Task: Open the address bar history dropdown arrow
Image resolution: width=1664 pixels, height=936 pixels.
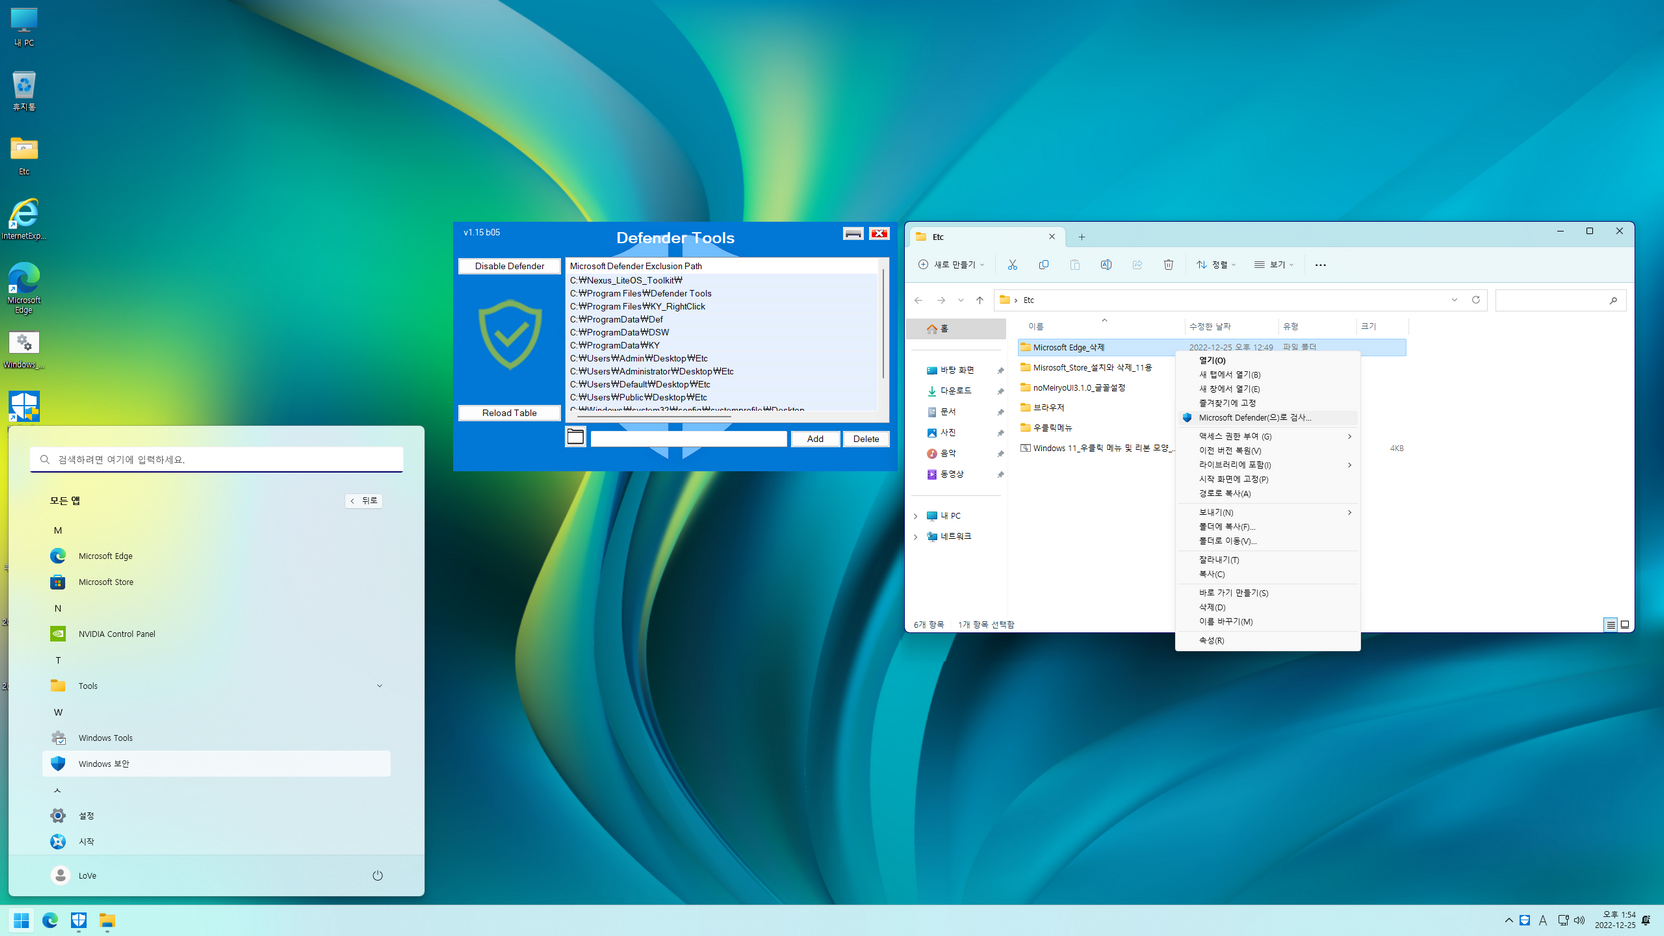Action: point(1454,300)
